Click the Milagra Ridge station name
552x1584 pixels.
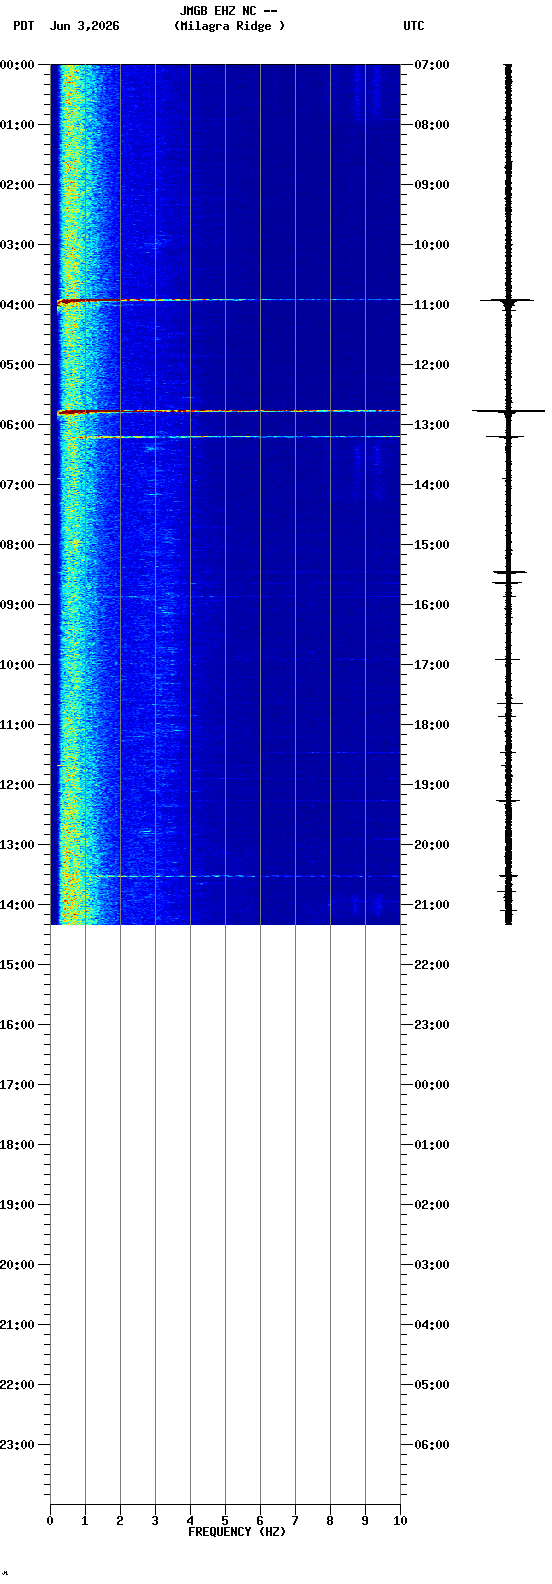pos(229,26)
